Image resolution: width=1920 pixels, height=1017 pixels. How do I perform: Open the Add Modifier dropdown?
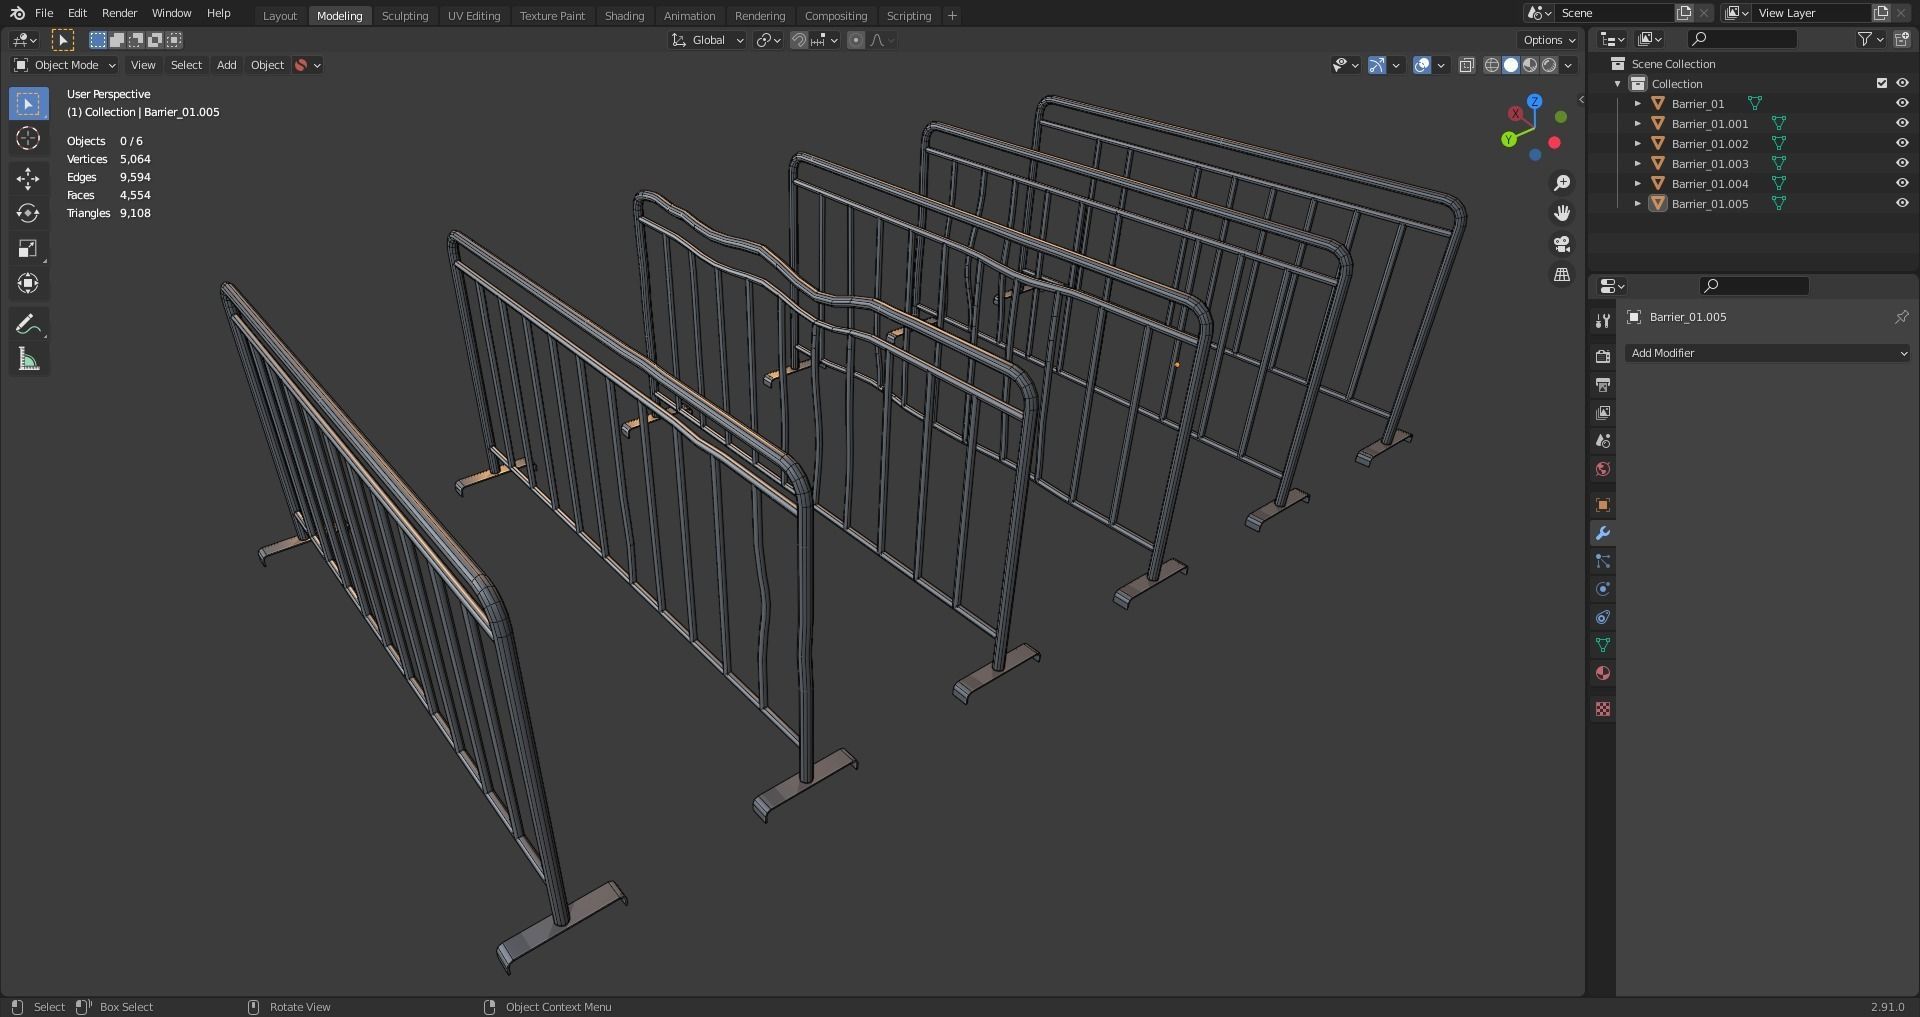tap(1767, 353)
